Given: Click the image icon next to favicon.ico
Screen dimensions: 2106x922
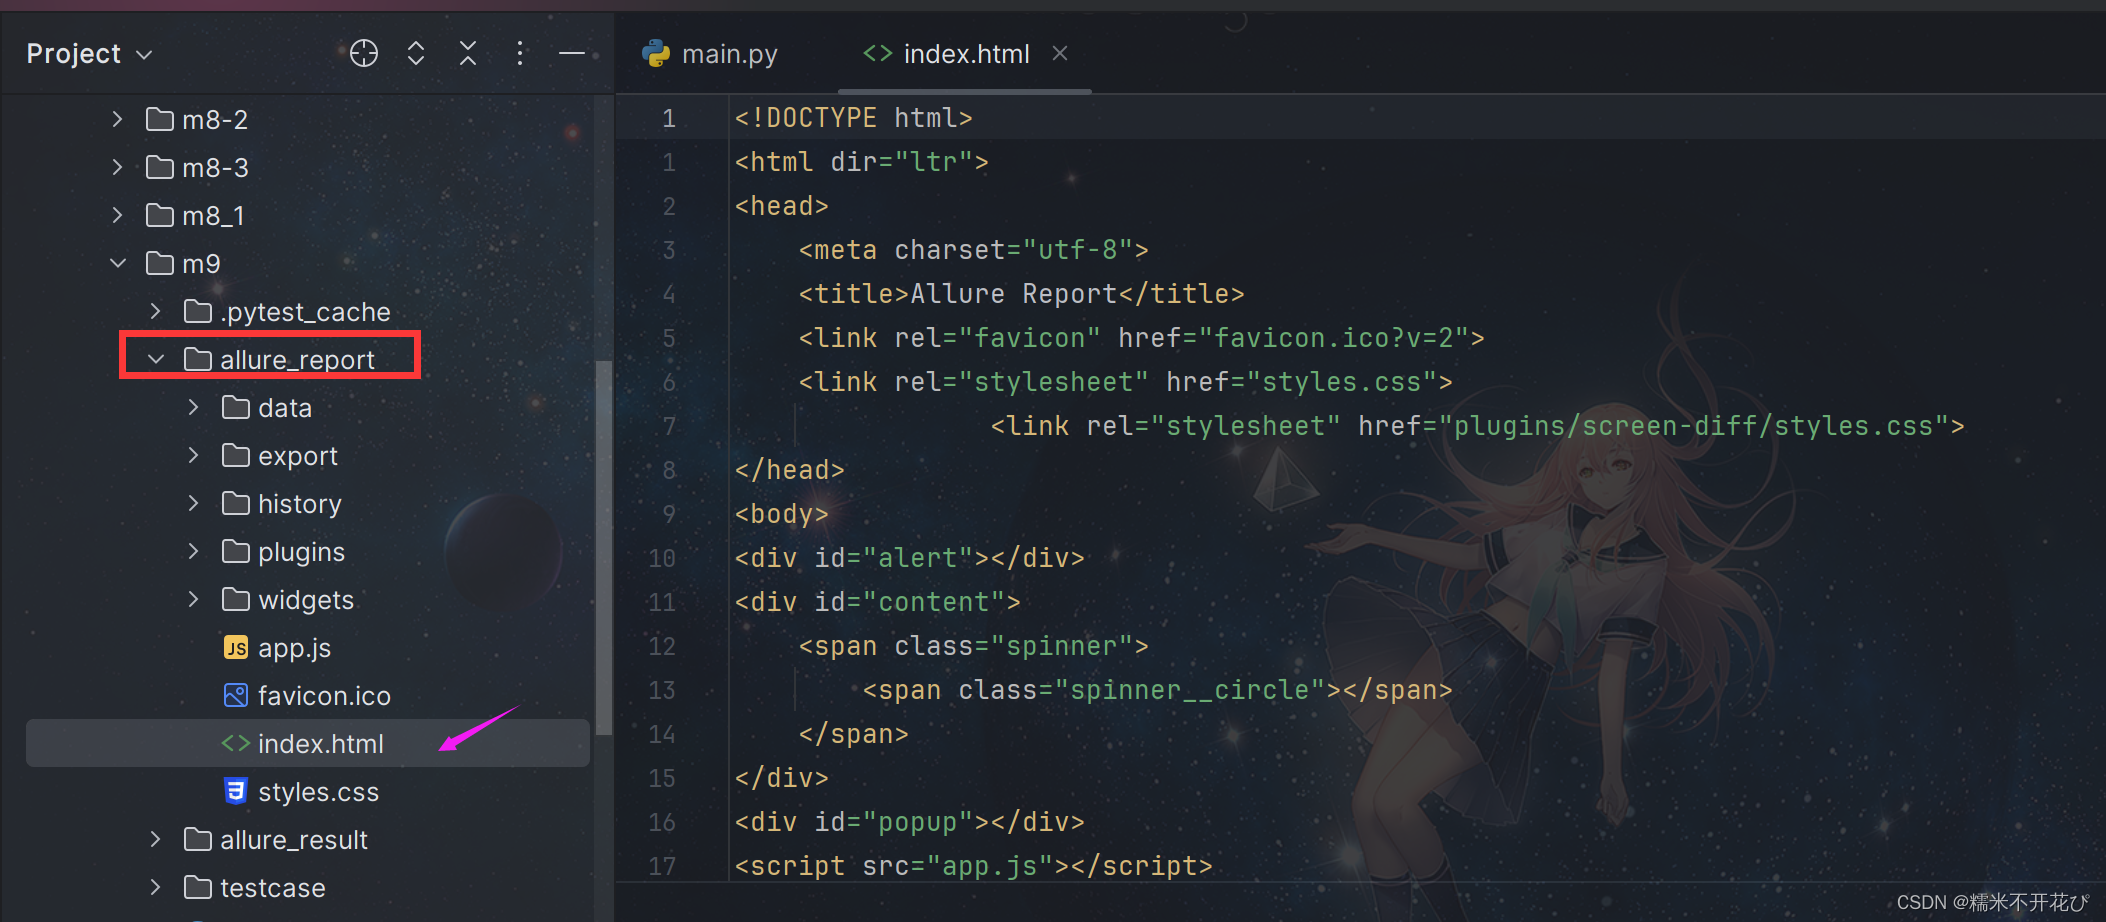Looking at the screenshot, I should [236, 695].
